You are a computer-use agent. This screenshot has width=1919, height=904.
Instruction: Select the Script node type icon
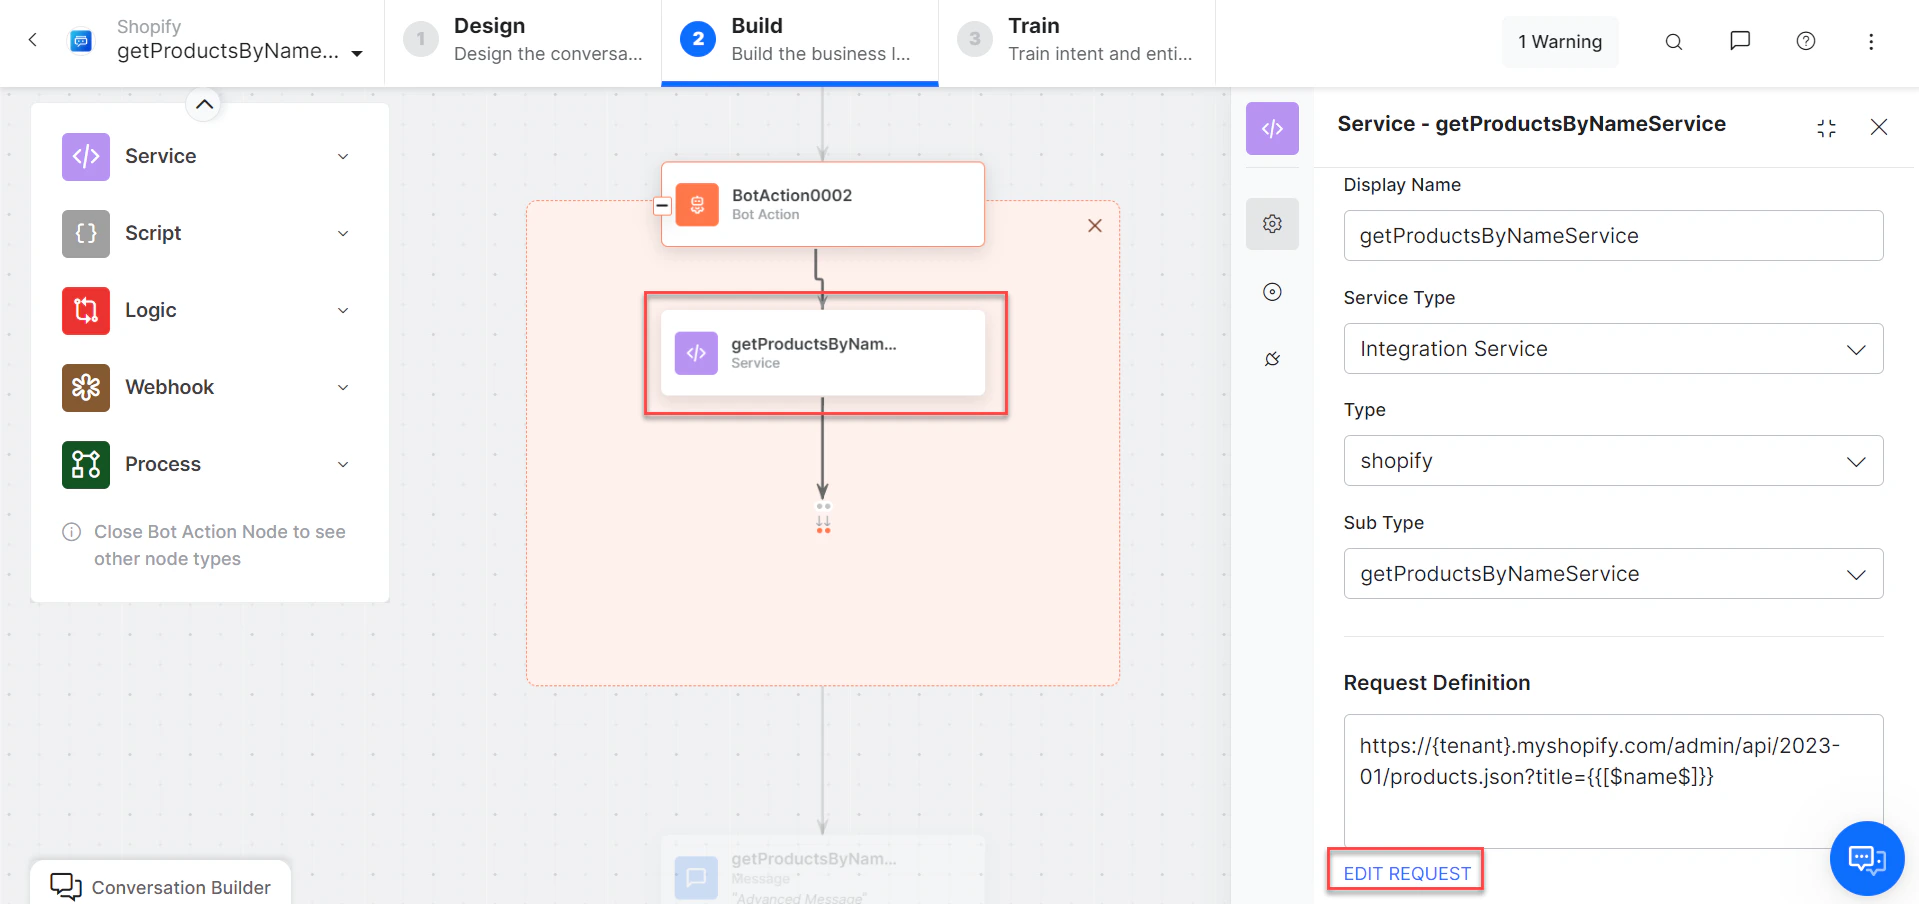(x=85, y=233)
